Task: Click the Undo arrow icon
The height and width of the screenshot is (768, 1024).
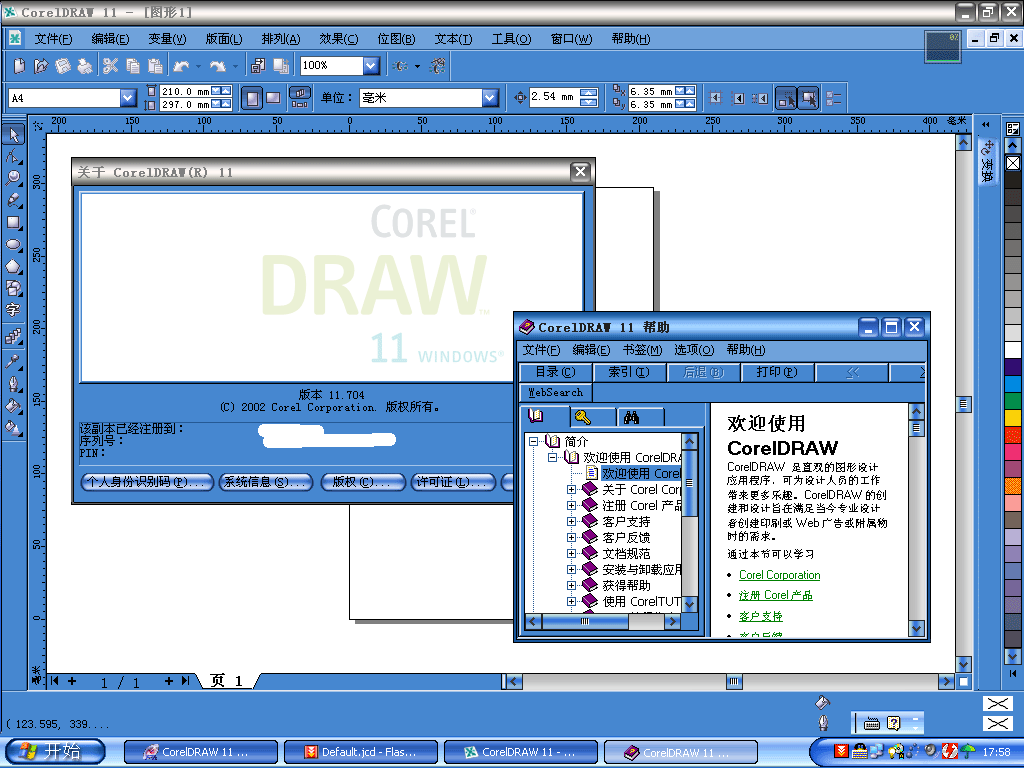Action: pyautogui.click(x=181, y=65)
